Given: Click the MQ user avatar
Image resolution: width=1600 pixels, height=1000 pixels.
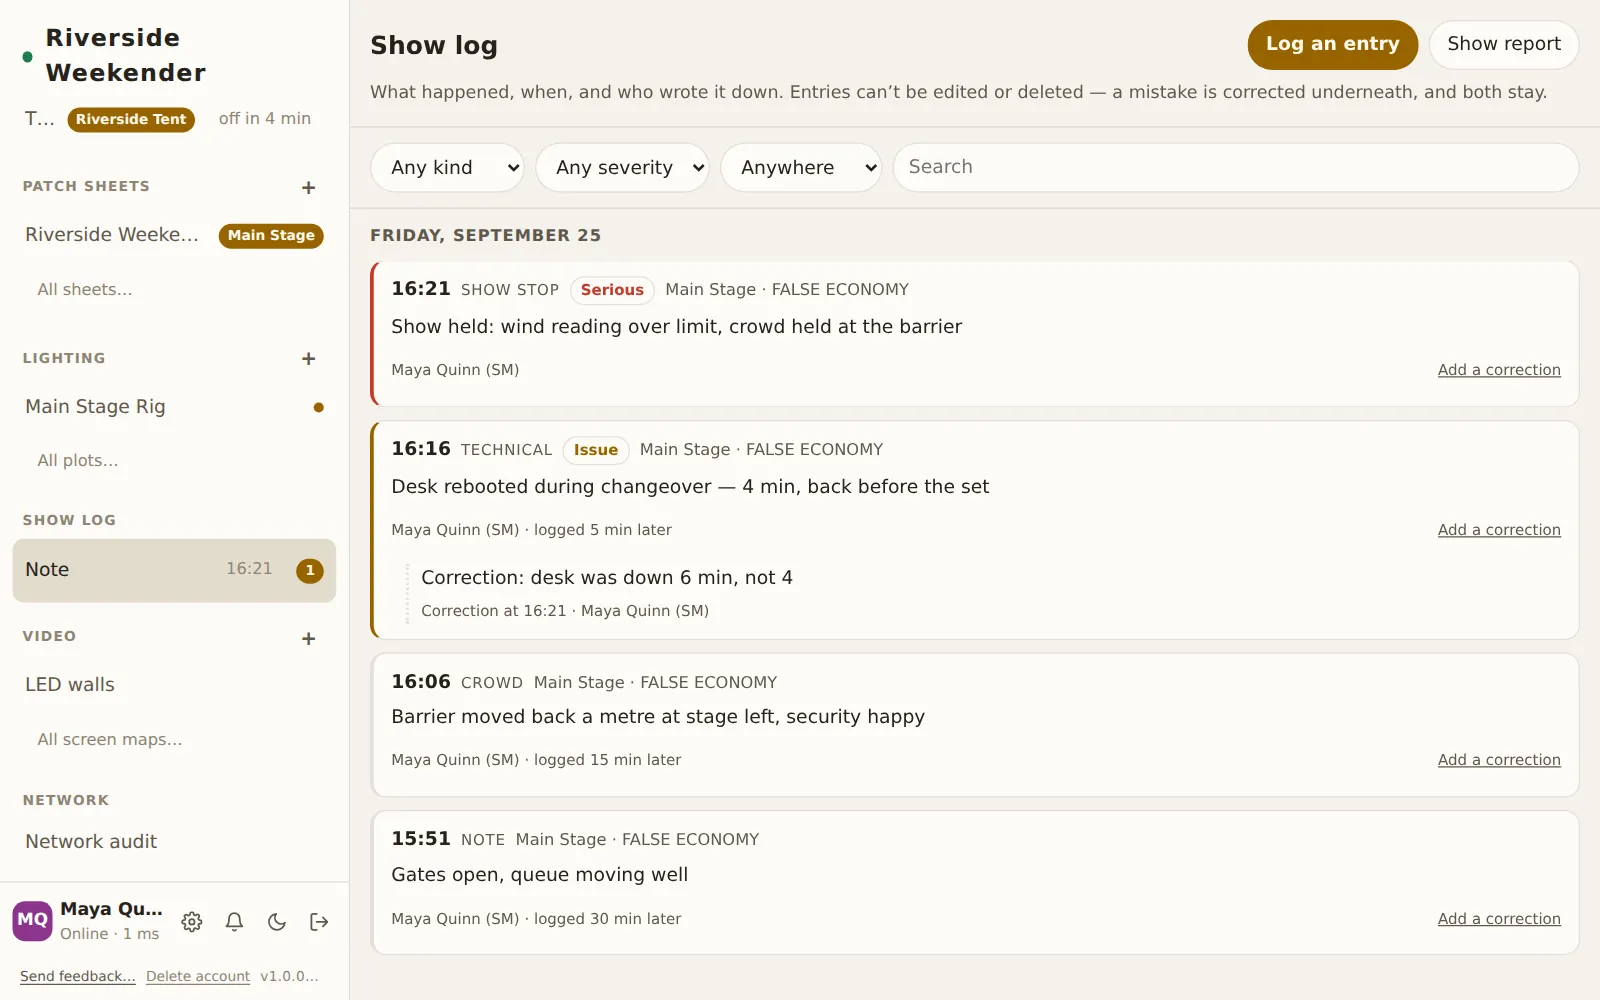Looking at the screenshot, I should (x=32, y=921).
